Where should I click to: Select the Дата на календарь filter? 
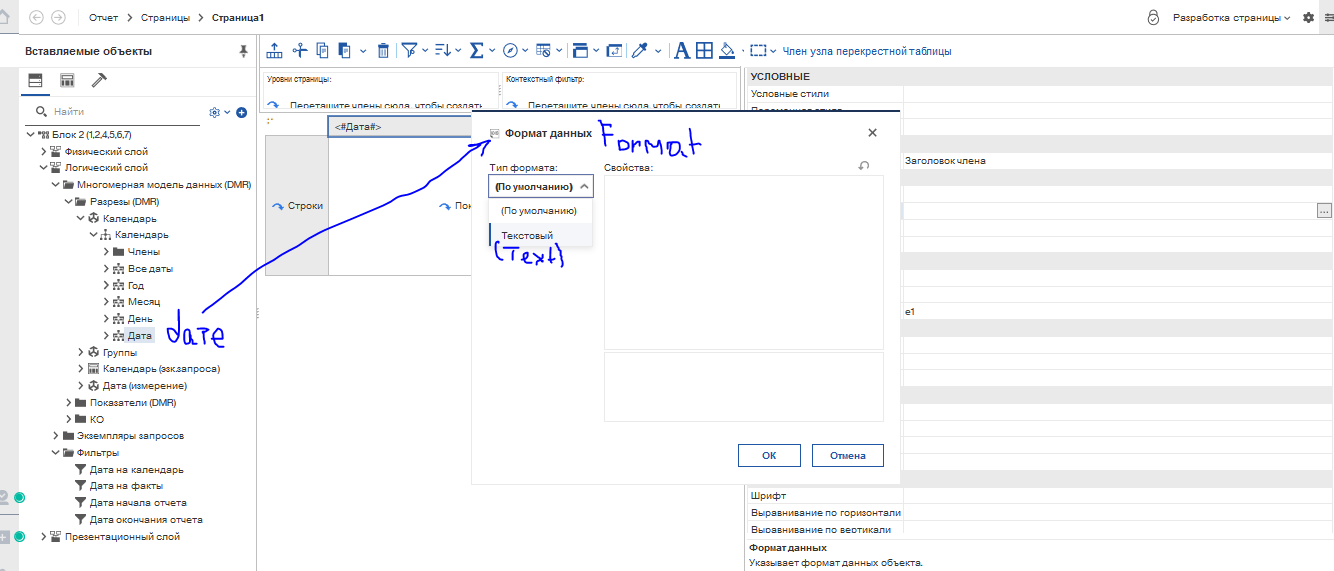(136, 469)
